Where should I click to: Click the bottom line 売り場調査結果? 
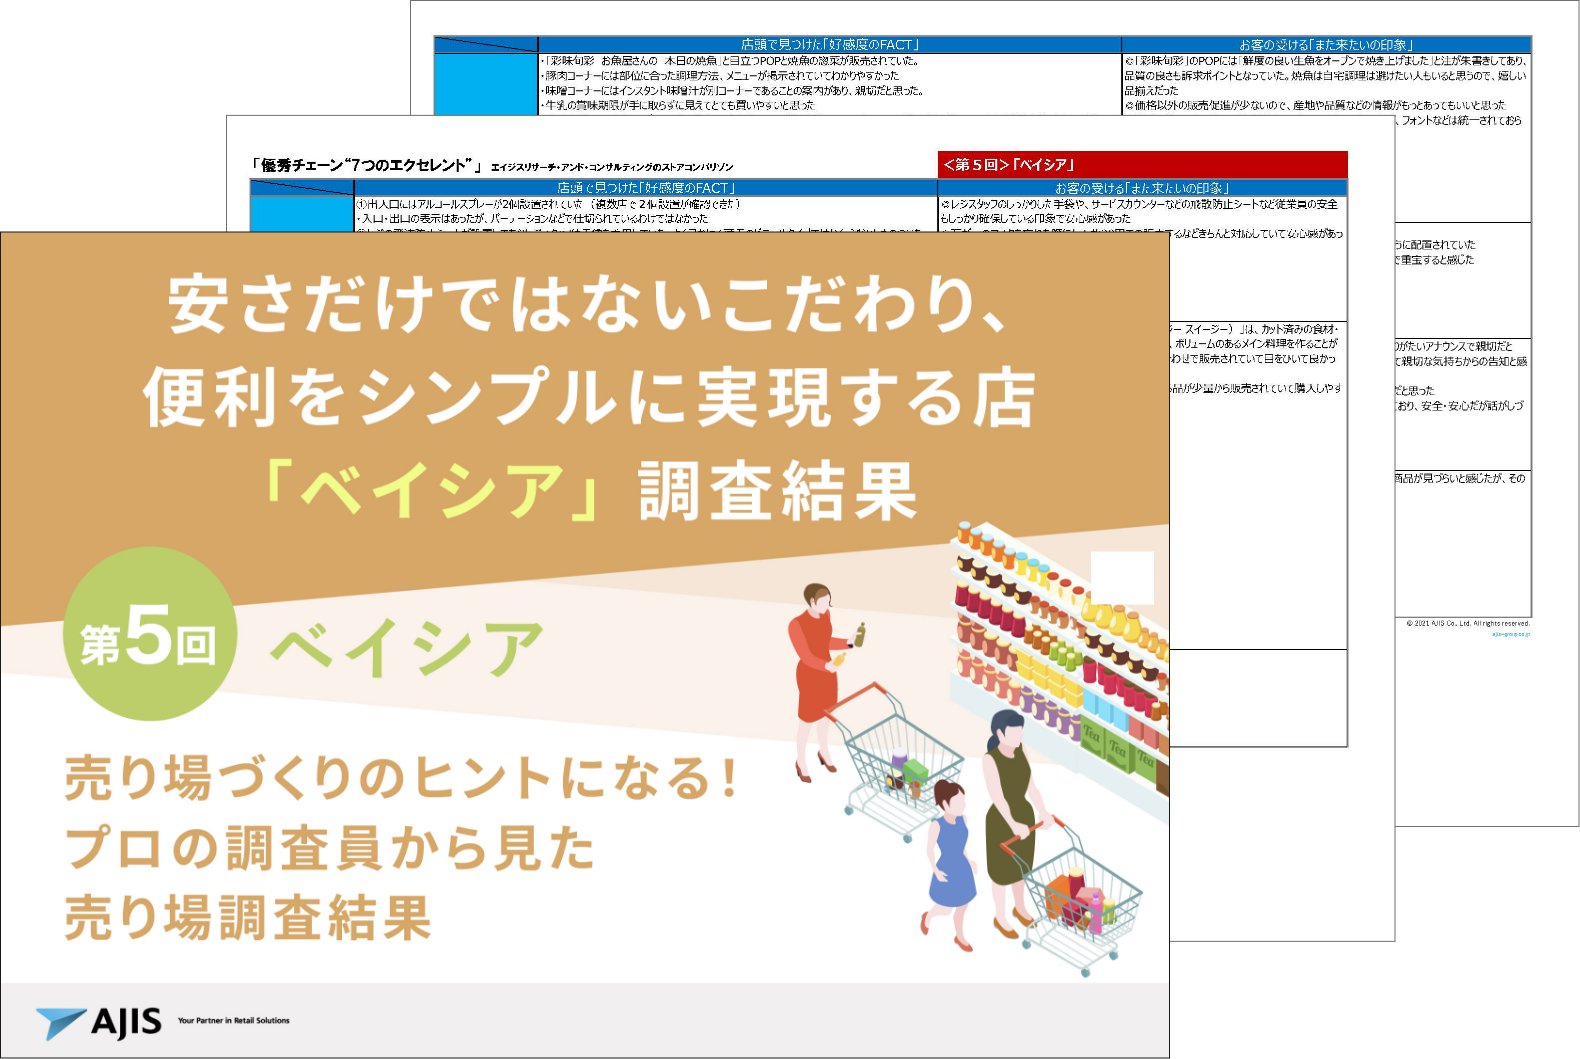point(248,918)
